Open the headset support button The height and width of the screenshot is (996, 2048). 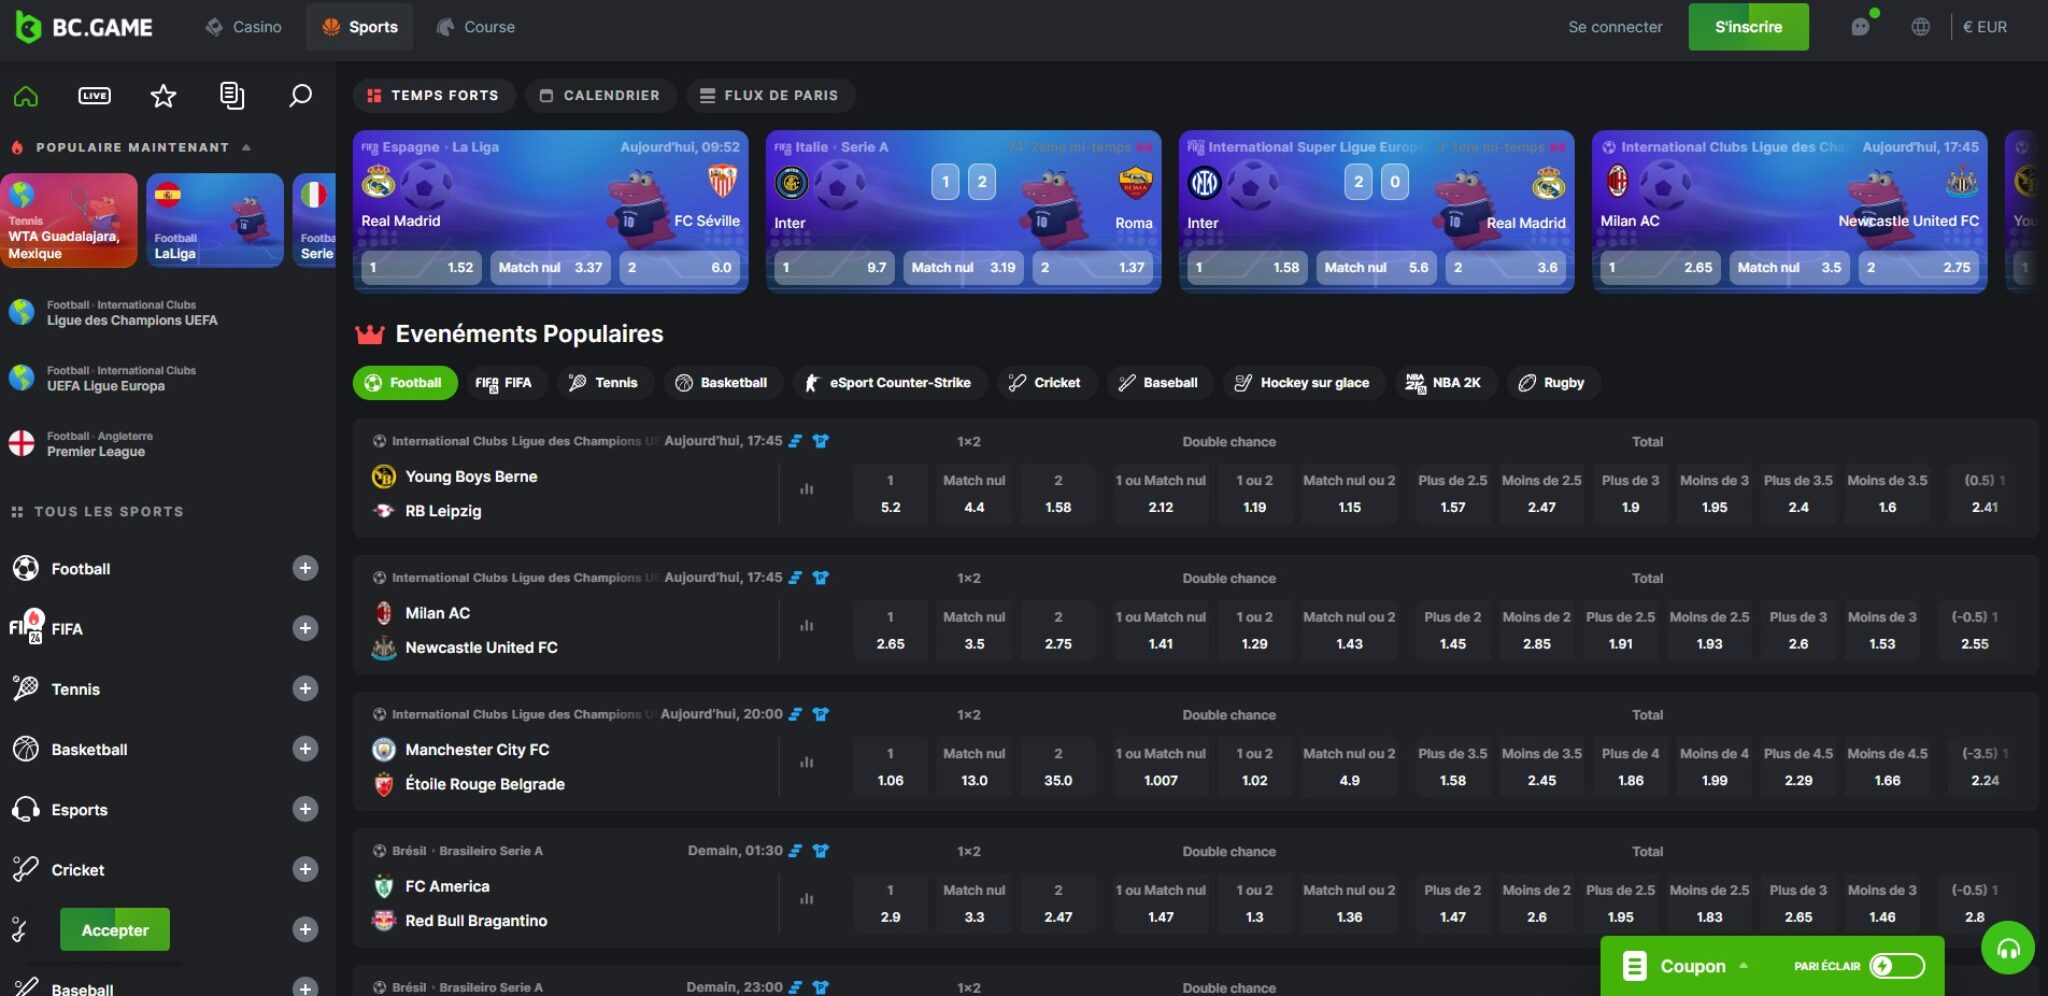[2008, 948]
